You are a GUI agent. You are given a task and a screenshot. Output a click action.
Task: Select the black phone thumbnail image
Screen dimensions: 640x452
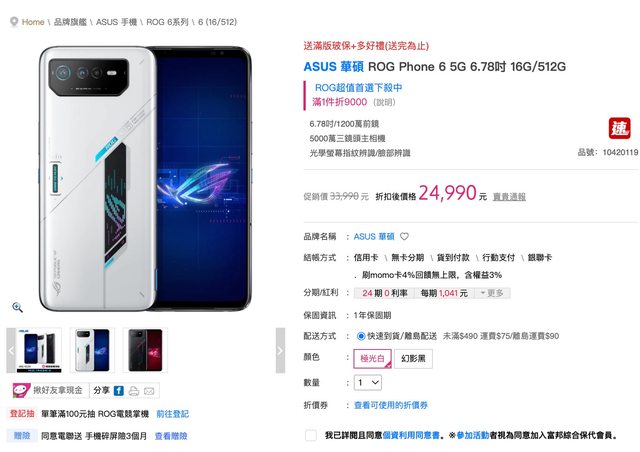(x=145, y=350)
